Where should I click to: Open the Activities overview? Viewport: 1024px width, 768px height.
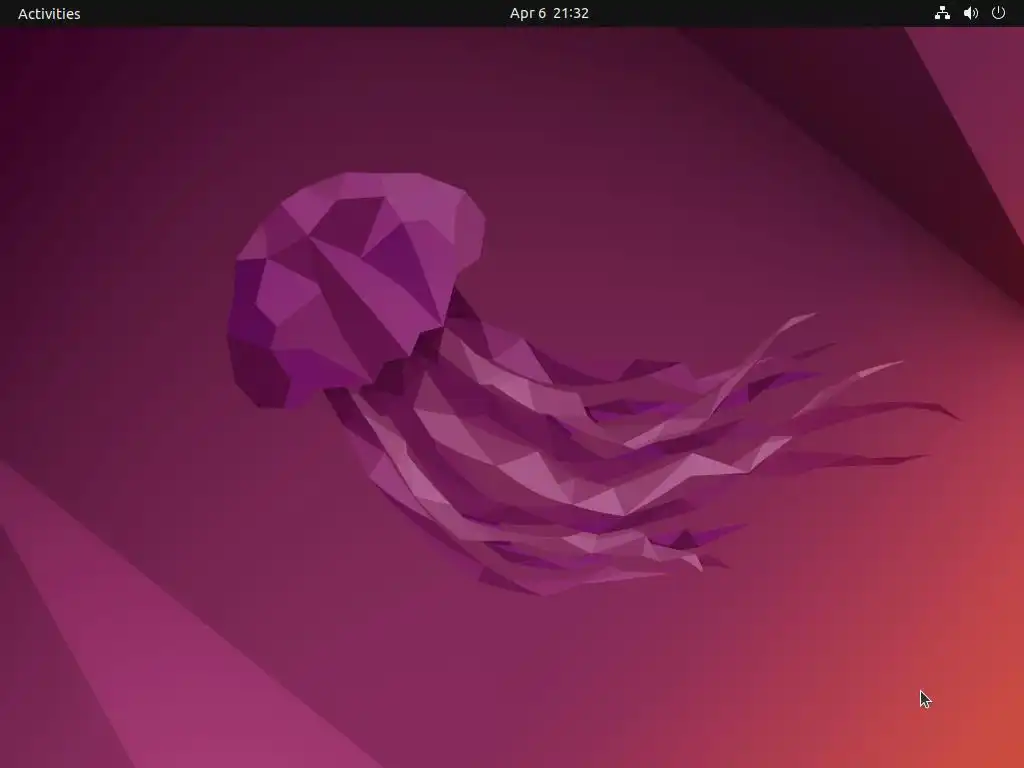pos(49,13)
